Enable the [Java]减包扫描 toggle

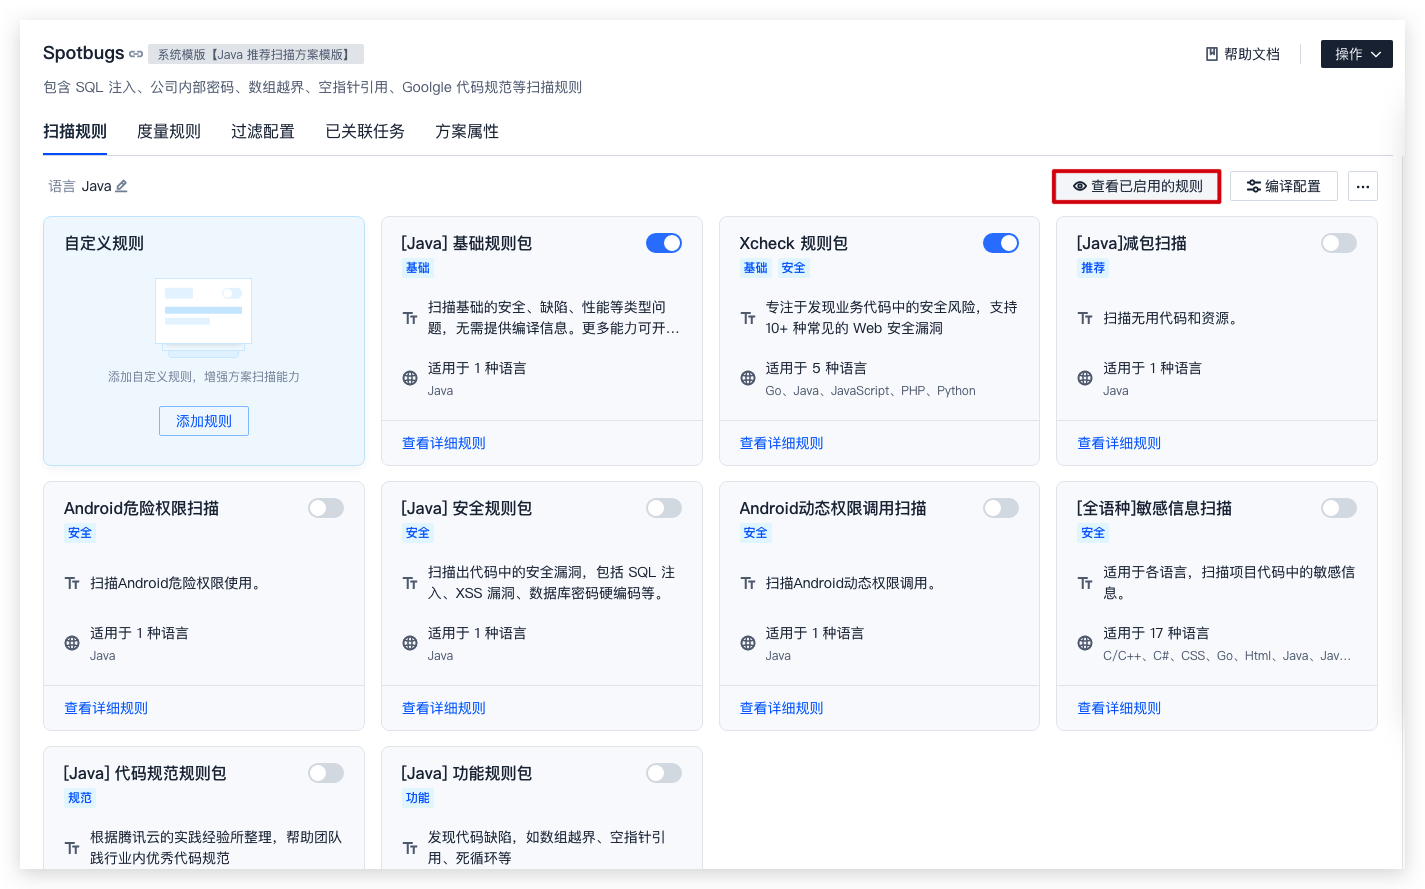pos(1339,243)
